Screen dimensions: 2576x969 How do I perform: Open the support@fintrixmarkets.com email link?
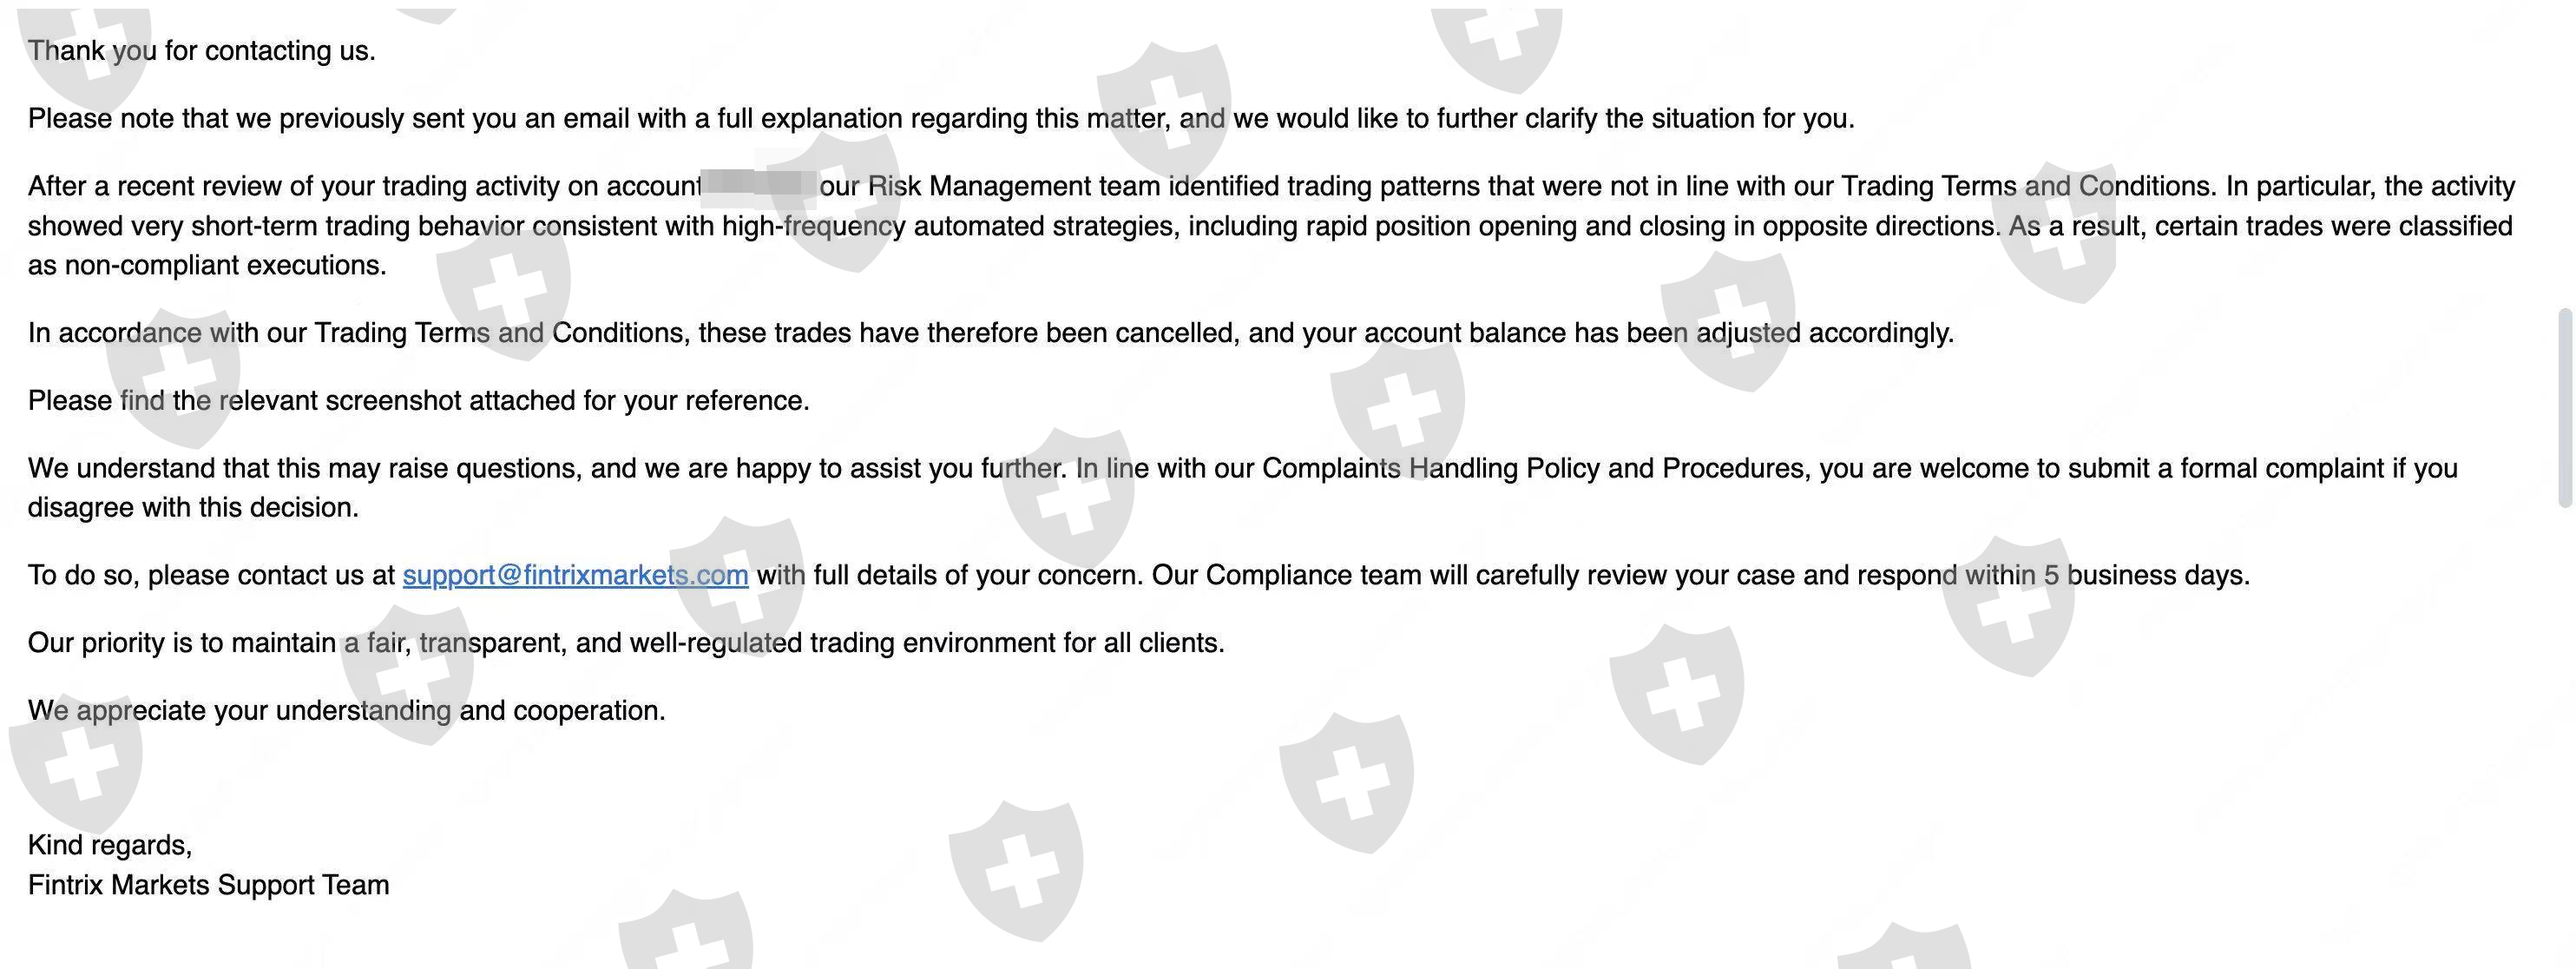point(575,575)
